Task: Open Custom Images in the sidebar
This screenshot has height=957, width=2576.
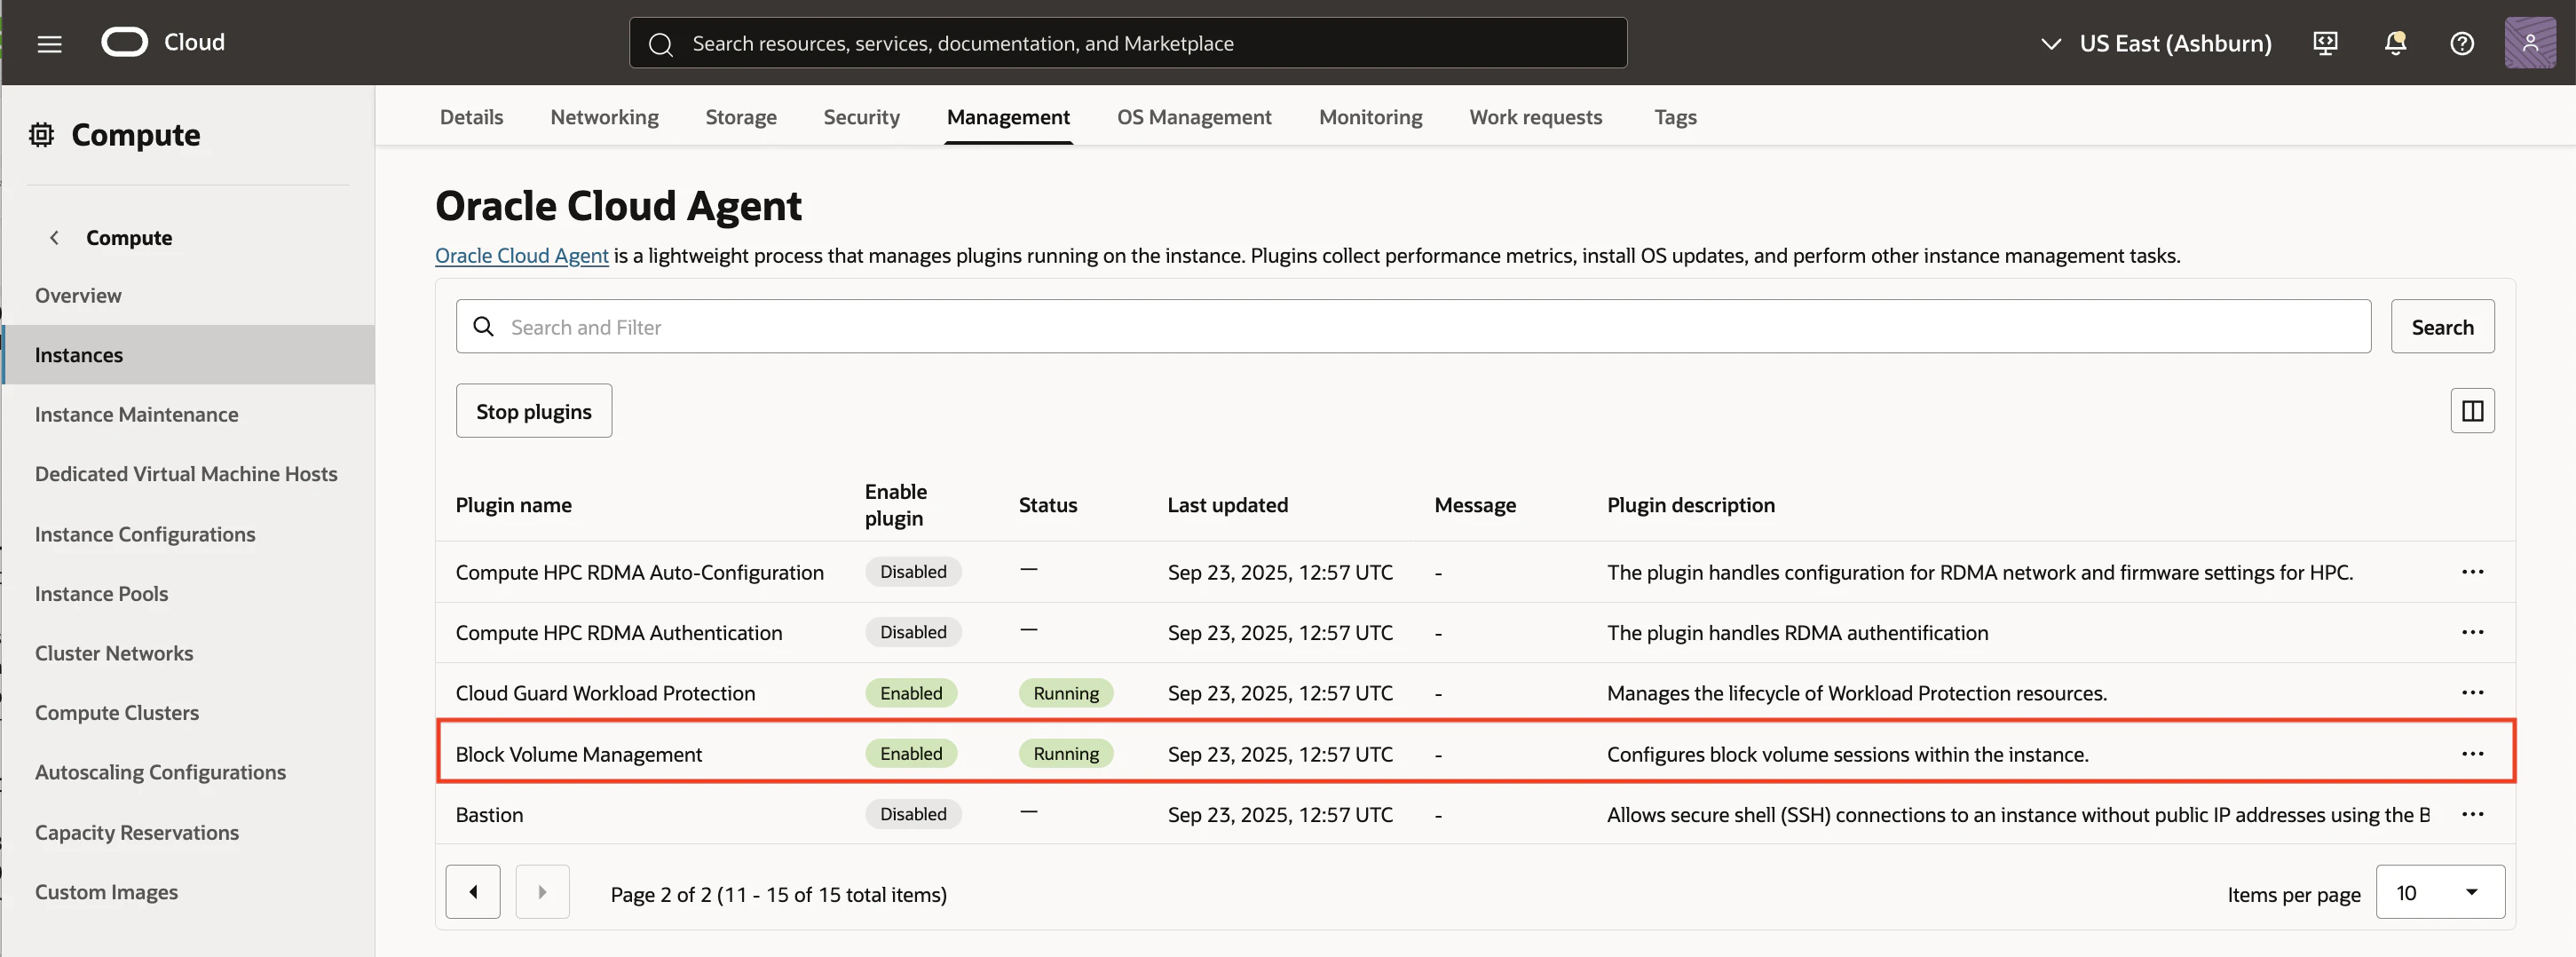Action: [x=106, y=891]
